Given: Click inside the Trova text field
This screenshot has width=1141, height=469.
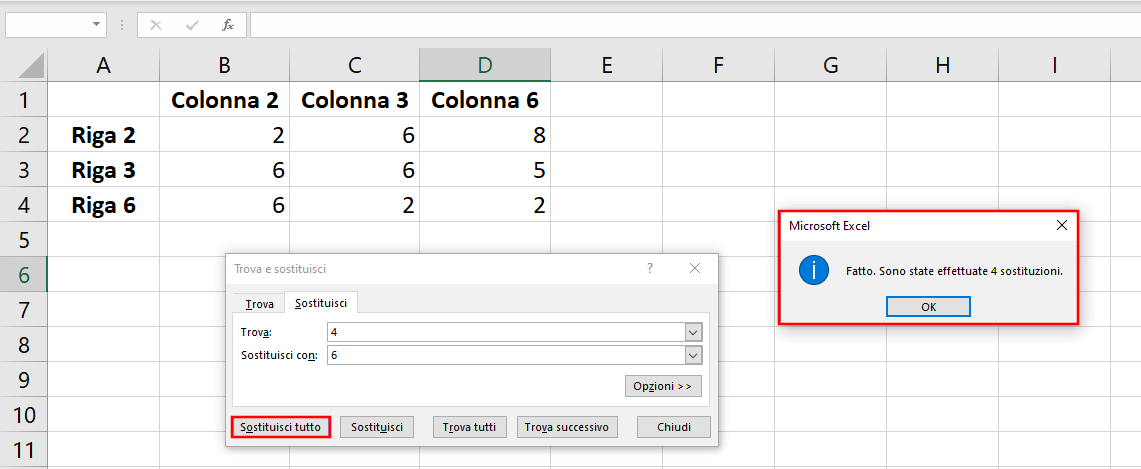Looking at the screenshot, I should 506,332.
